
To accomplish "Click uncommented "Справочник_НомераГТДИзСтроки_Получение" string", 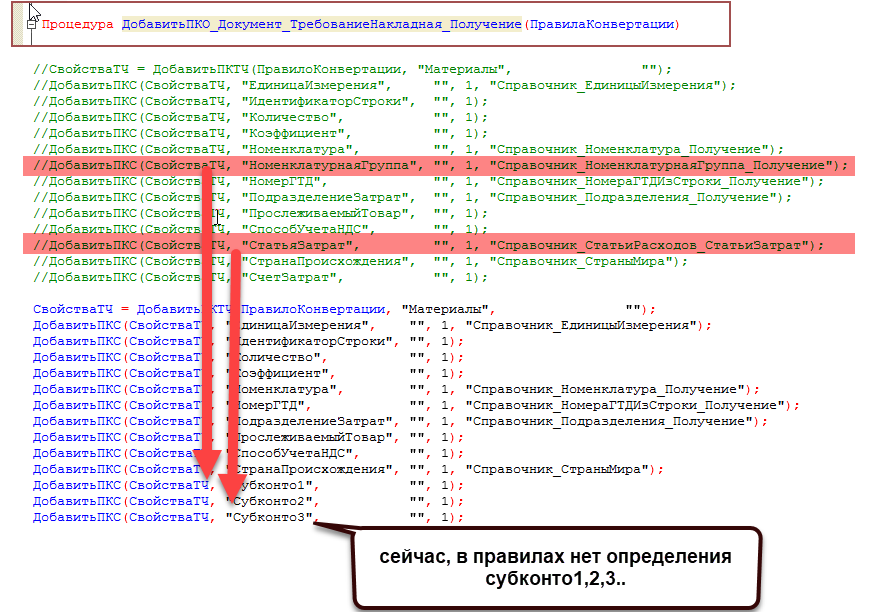I will (627, 405).
